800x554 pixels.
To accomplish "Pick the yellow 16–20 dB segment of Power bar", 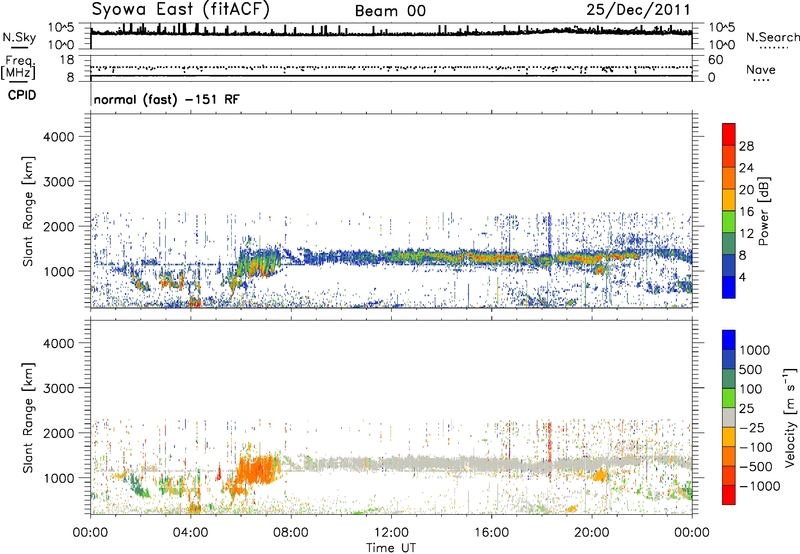I will (x=729, y=200).
